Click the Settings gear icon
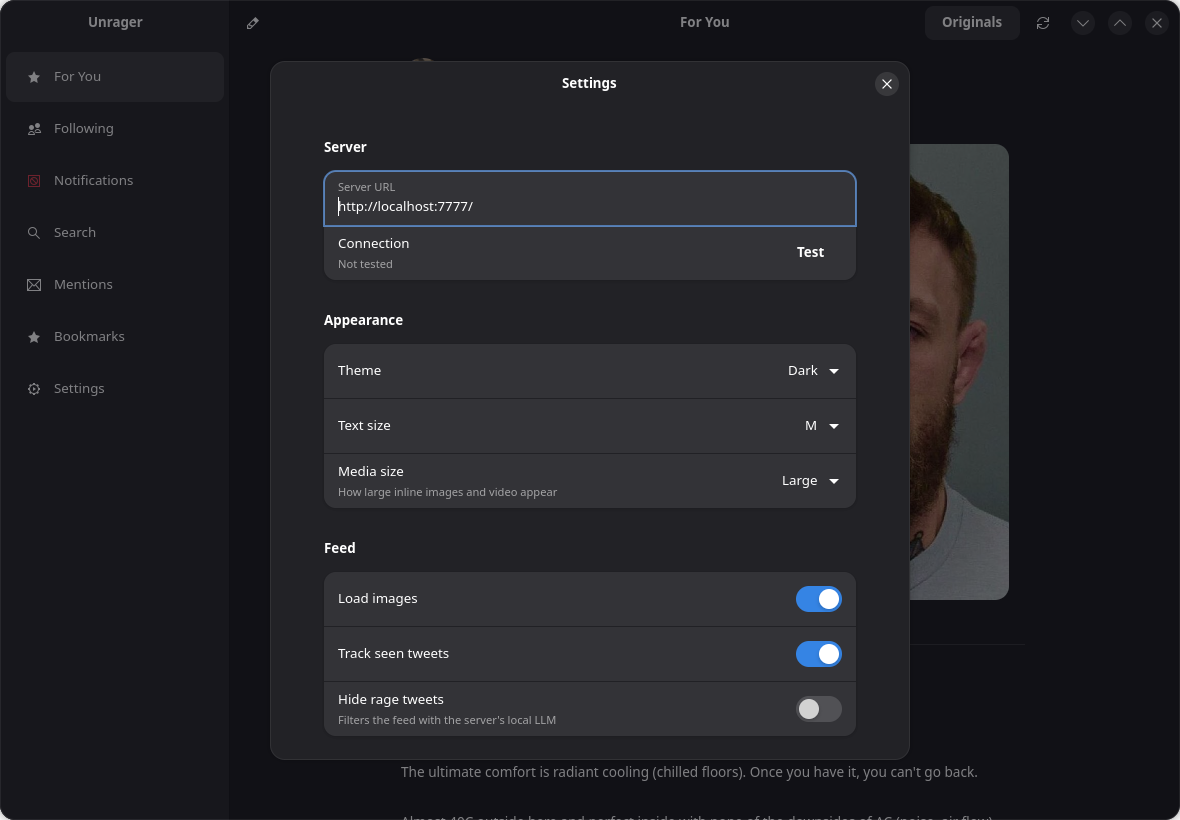Image resolution: width=1180 pixels, height=820 pixels. point(34,389)
